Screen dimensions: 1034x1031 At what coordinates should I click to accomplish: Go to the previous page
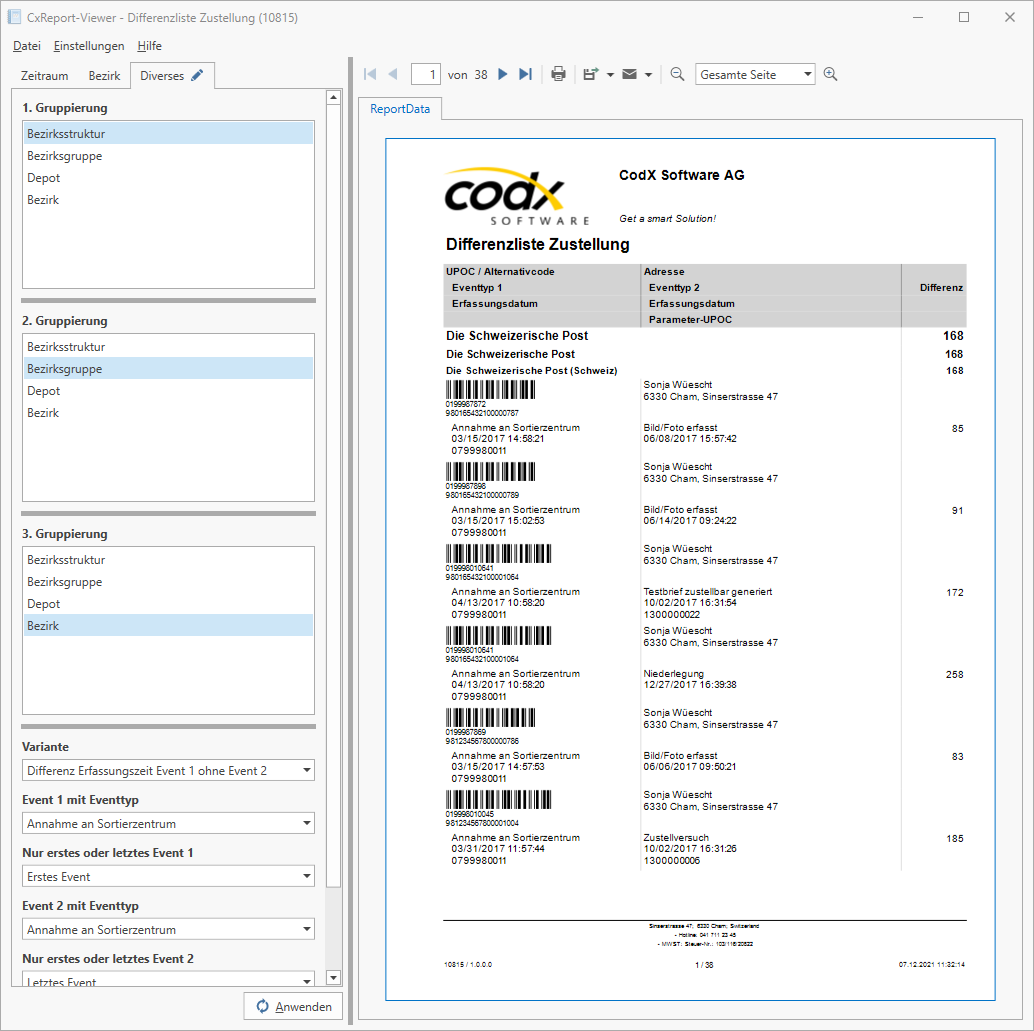[392, 73]
